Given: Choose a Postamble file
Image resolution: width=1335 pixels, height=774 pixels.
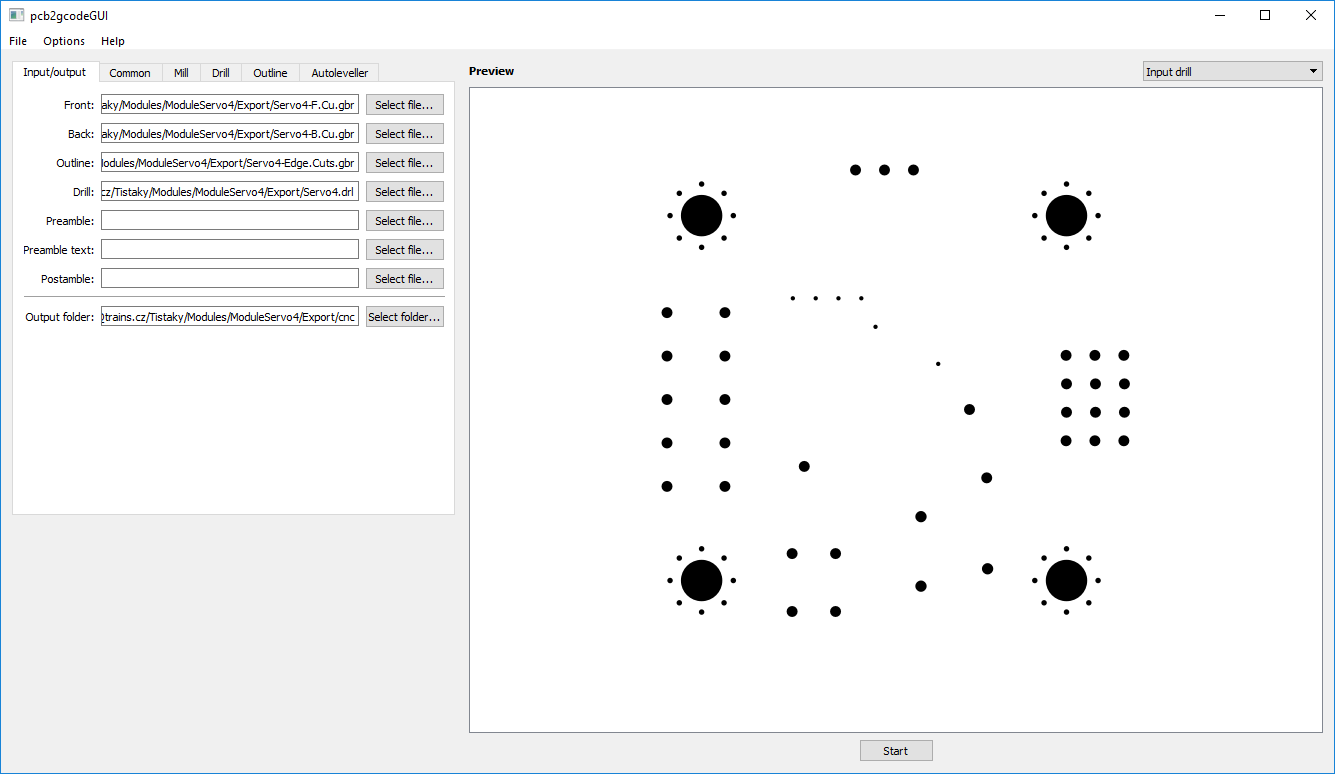Looking at the screenshot, I should (404, 278).
